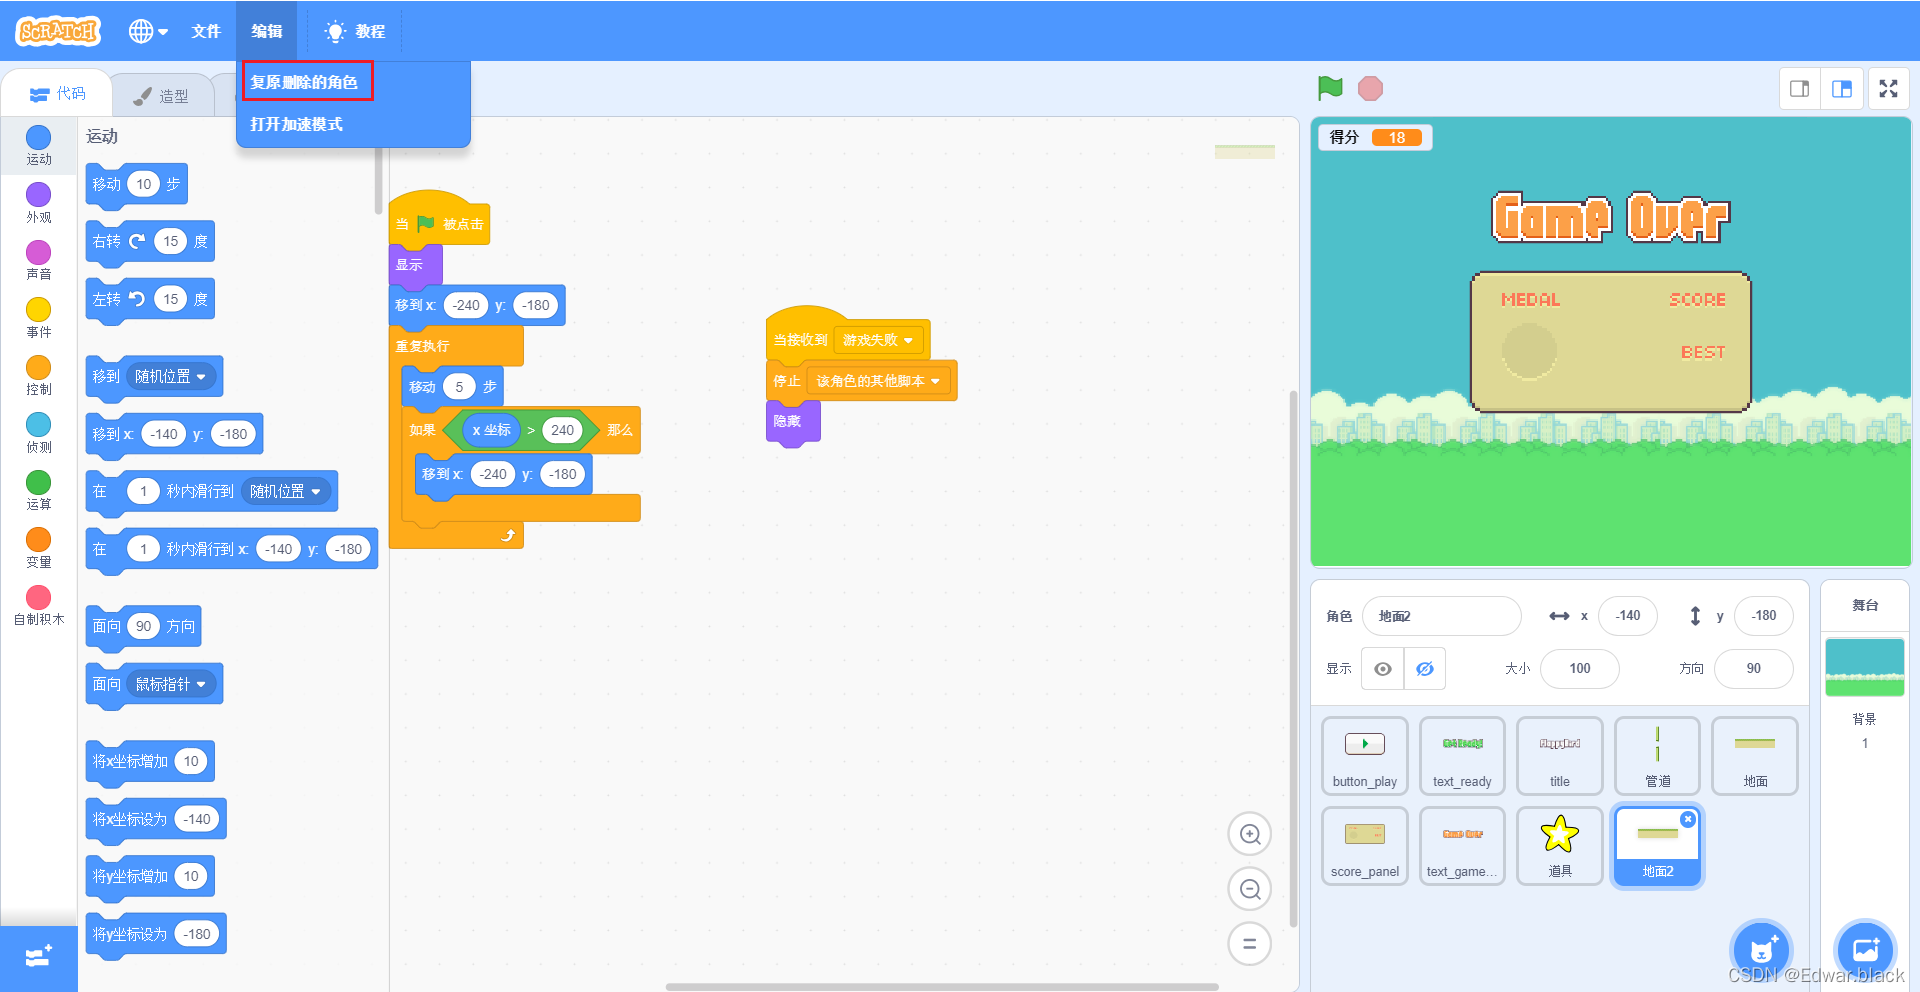1920x992 pixels.
Task: Select the 管道 sprite
Action: point(1657,756)
